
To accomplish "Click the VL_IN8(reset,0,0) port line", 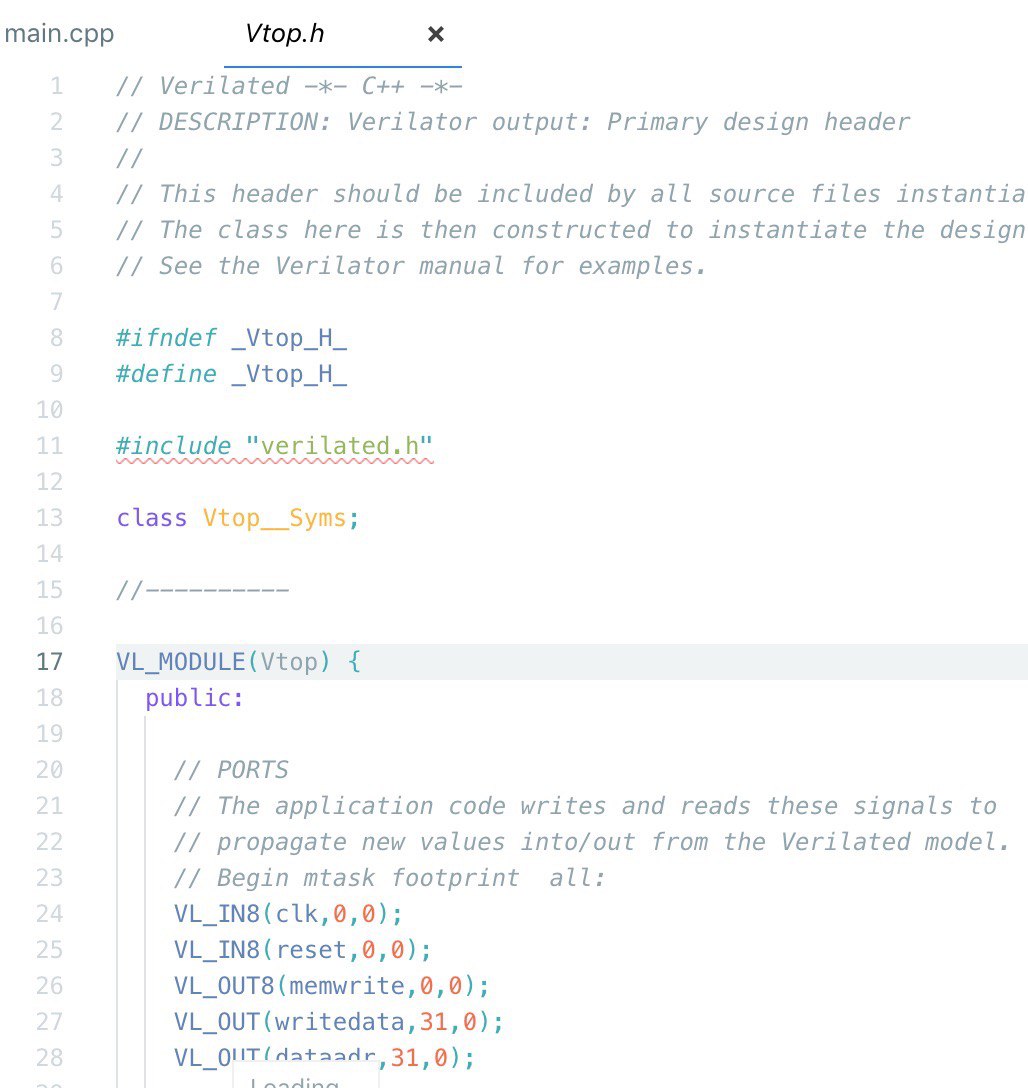I will pyautogui.click(x=303, y=950).
